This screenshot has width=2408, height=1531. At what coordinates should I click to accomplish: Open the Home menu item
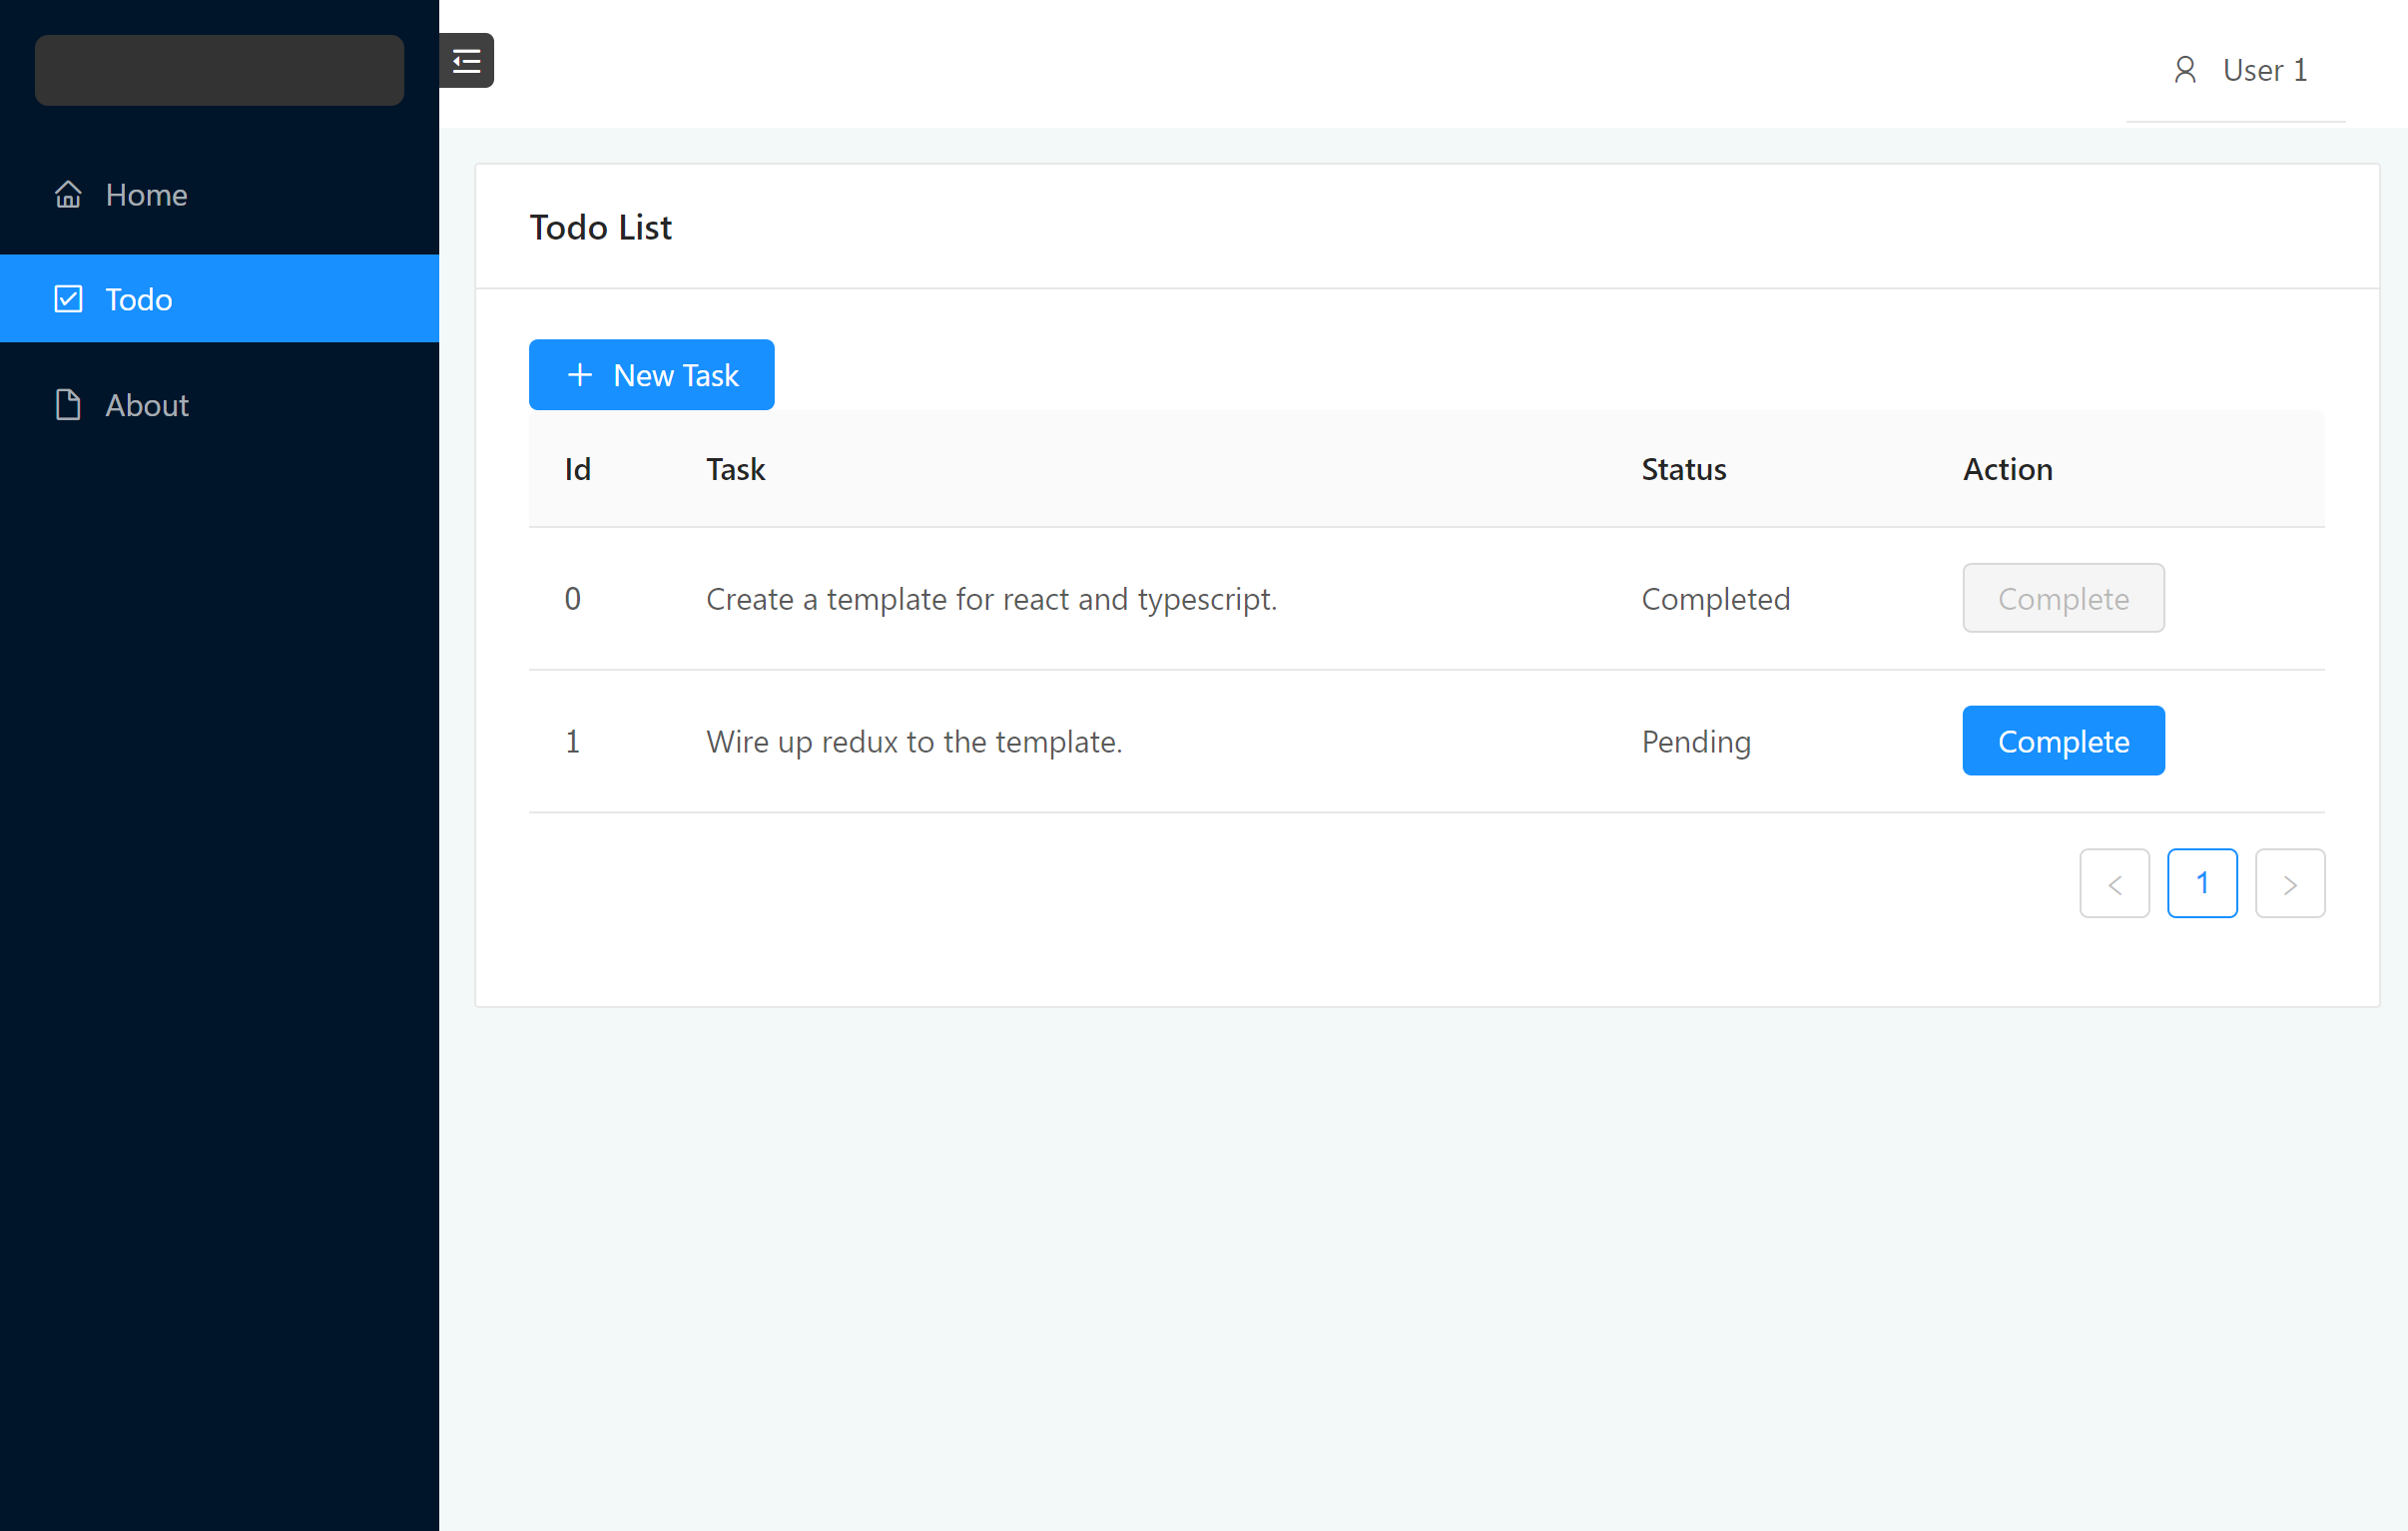tap(147, 194)
